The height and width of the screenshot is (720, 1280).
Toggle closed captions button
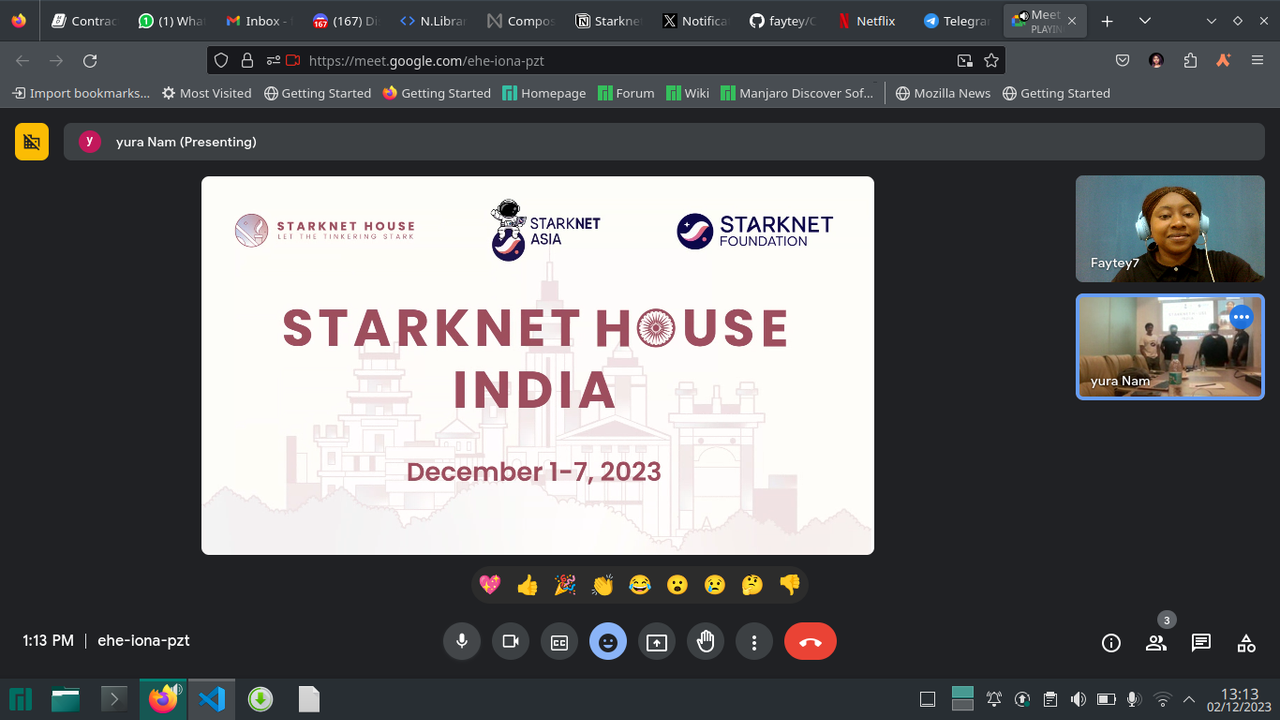tap(560, 641)
